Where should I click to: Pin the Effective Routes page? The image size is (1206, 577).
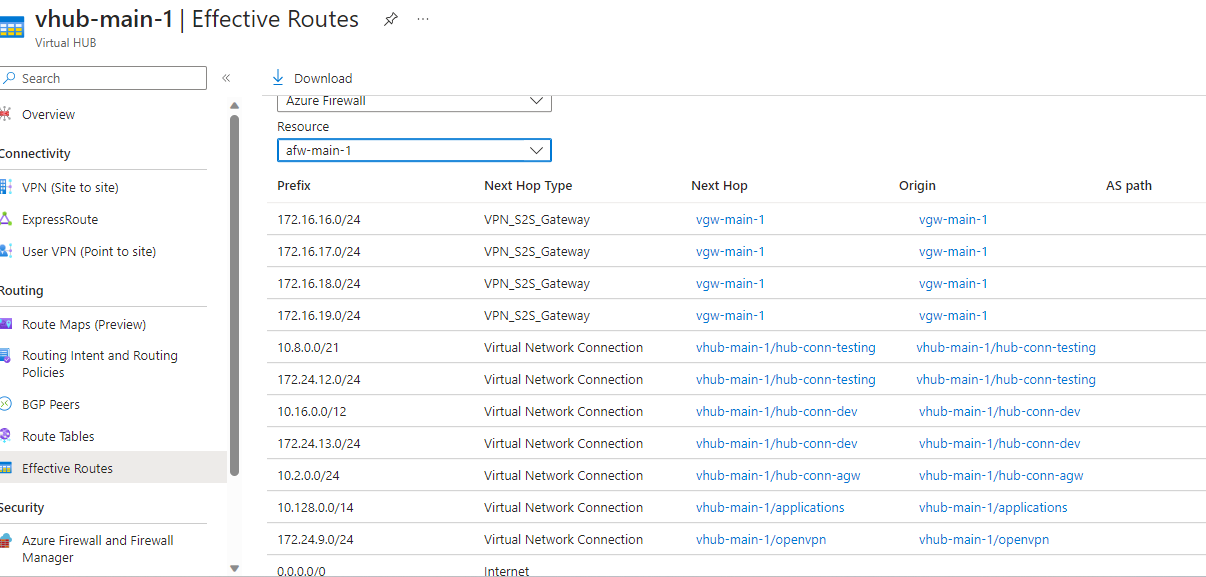[x=391, y=19]
